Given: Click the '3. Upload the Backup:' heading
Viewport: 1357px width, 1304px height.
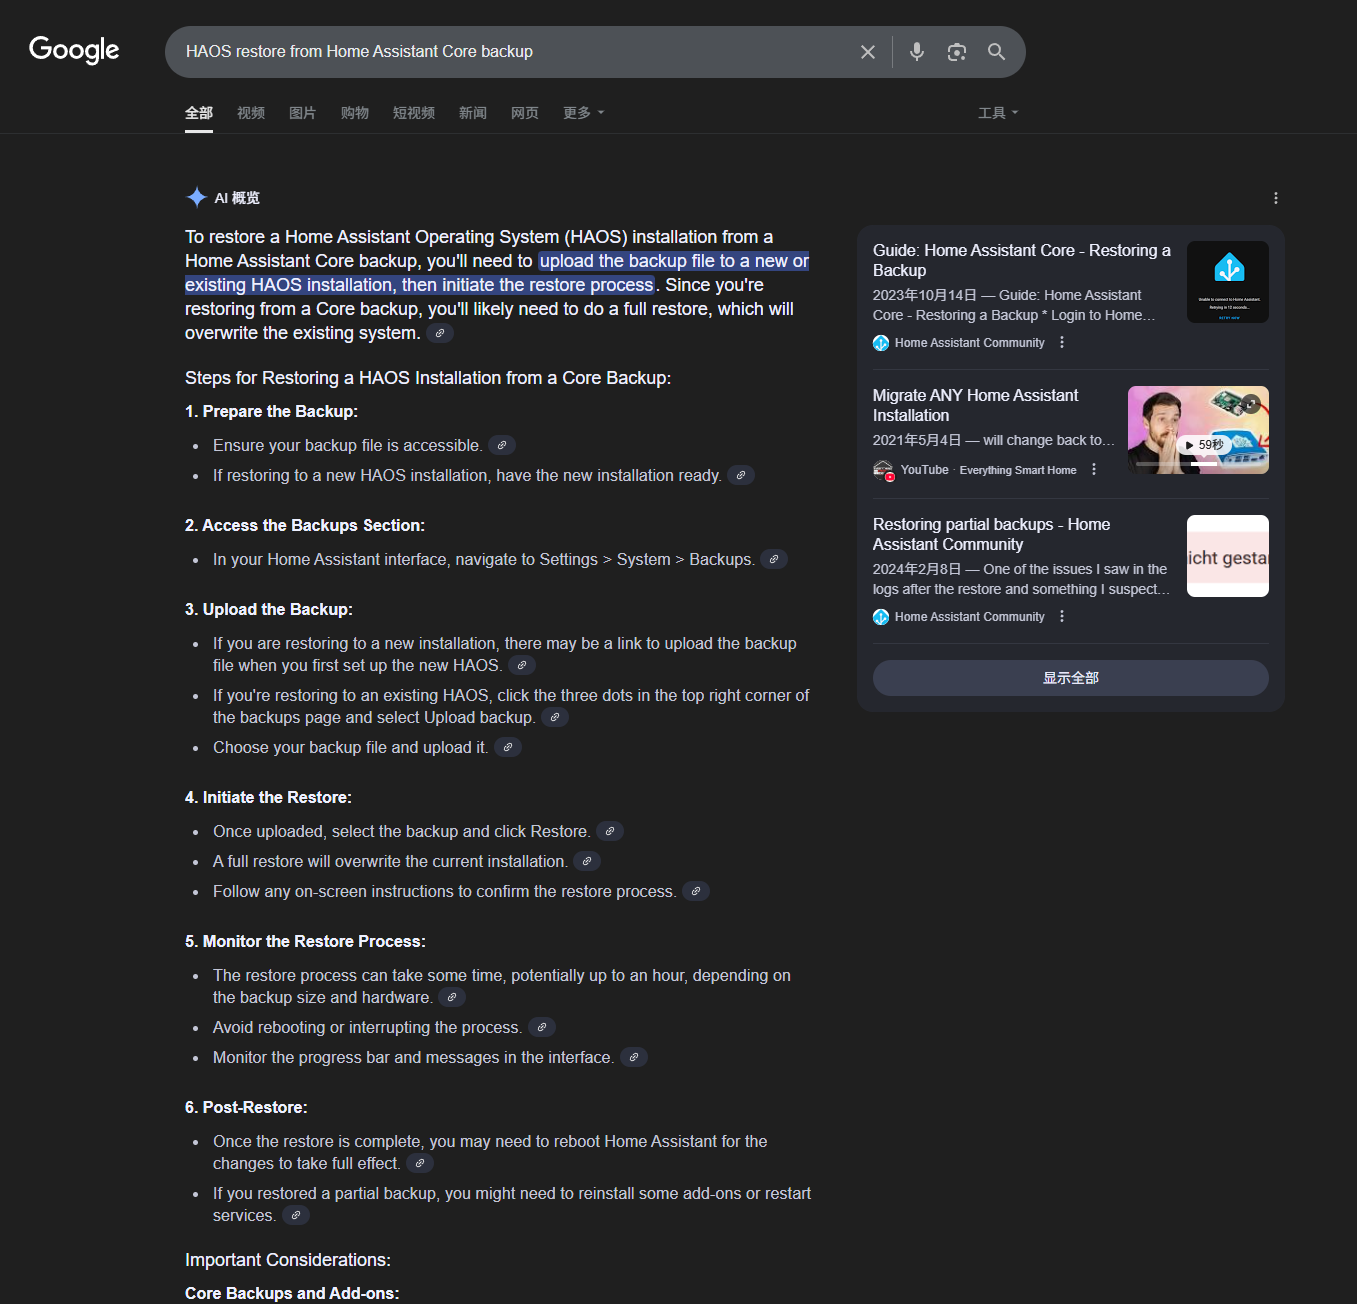Looking at the screenshot, I should point(269,609).
